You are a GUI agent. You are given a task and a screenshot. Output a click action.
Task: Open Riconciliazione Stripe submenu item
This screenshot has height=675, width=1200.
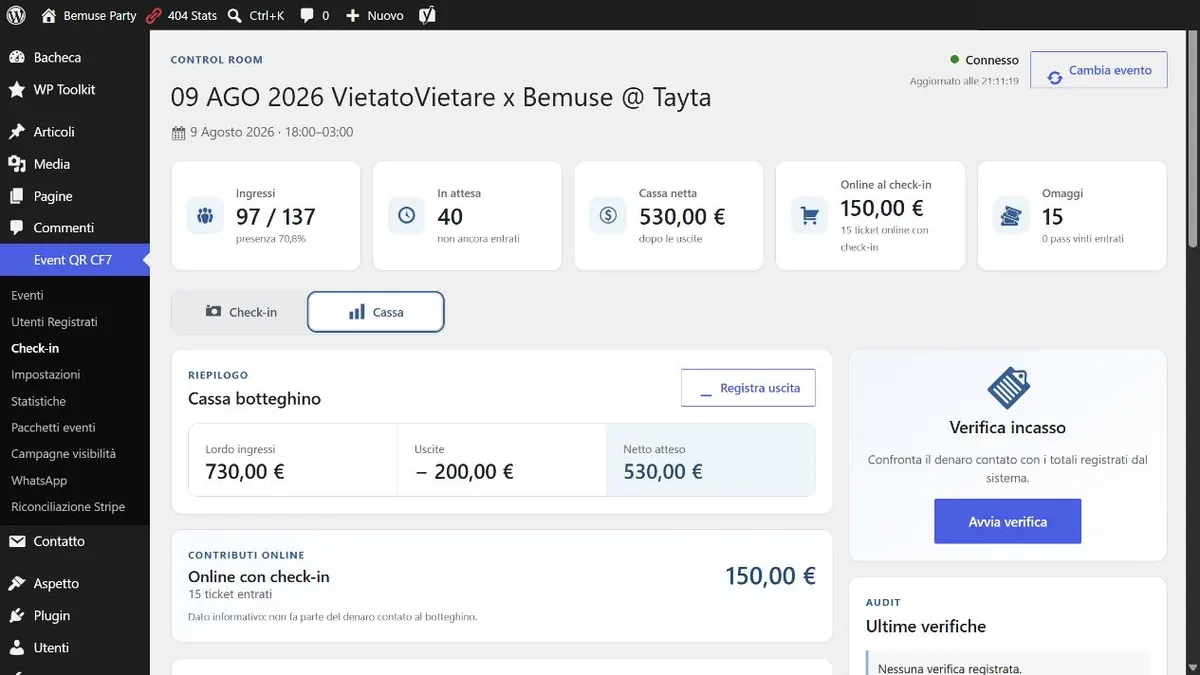point(68,506)
